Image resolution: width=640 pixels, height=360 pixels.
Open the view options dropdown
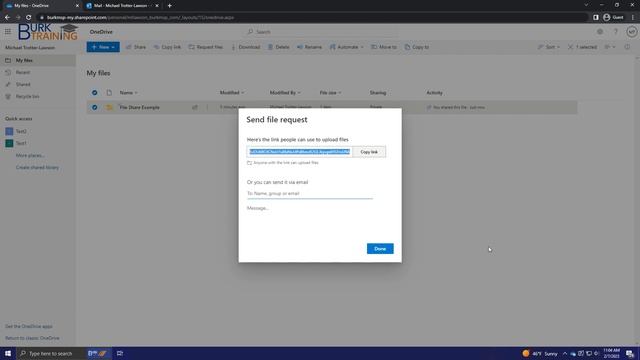point(610,47)
